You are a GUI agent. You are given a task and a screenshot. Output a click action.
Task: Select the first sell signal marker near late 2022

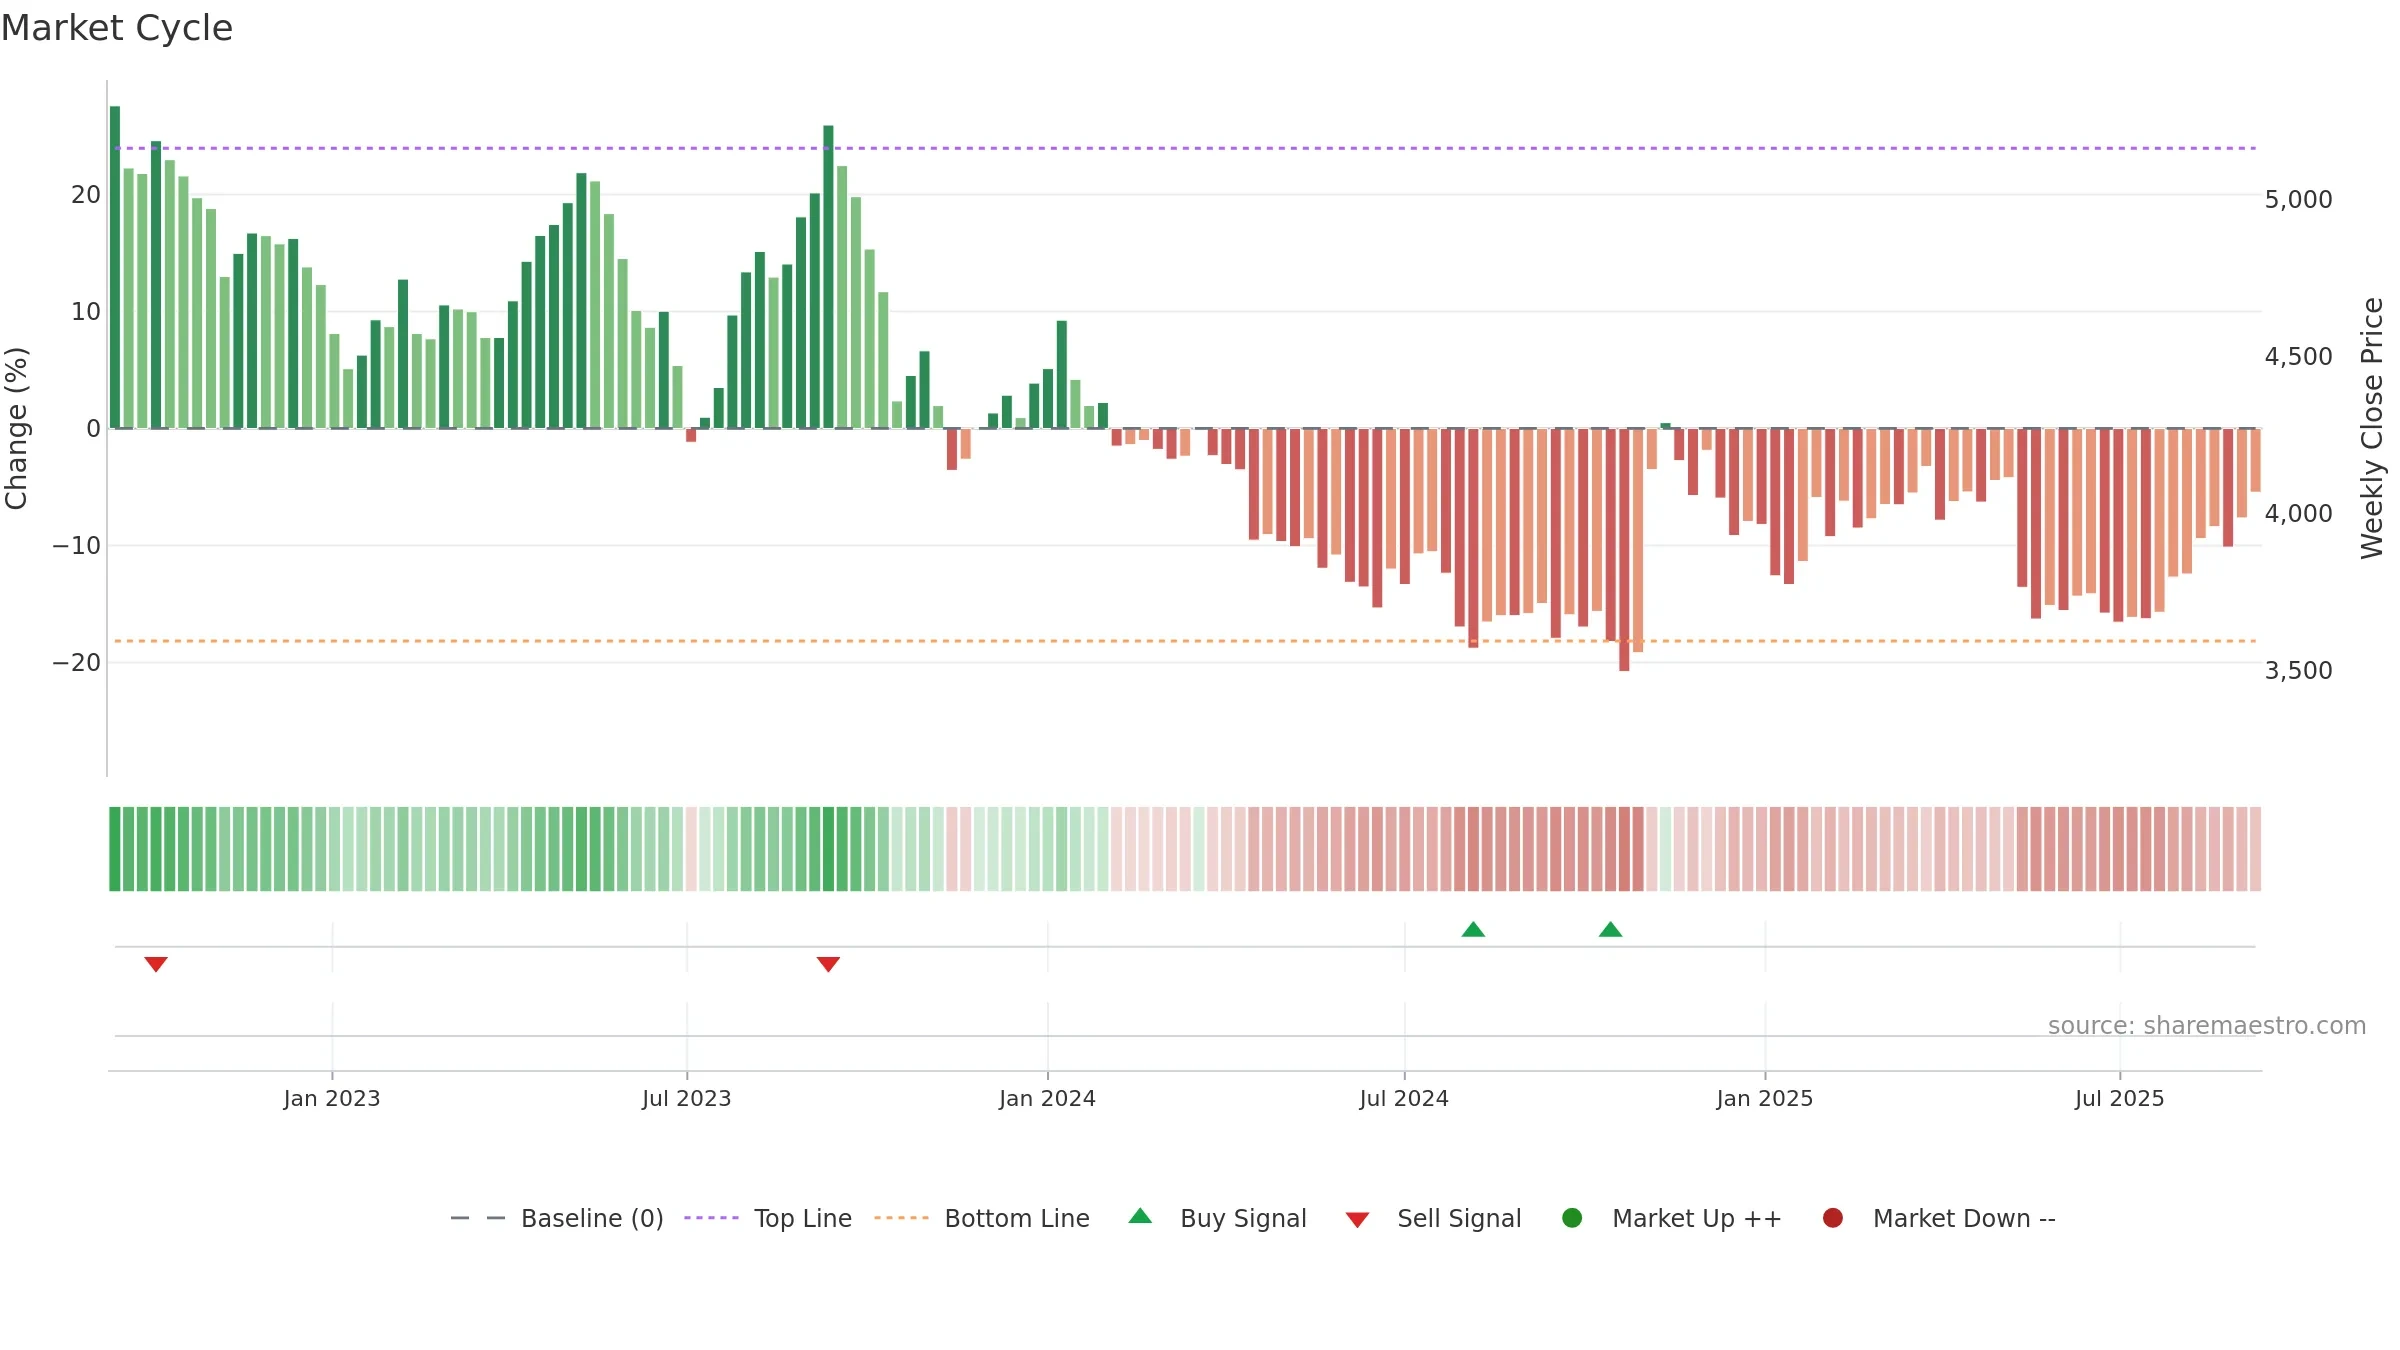(156, 964)
